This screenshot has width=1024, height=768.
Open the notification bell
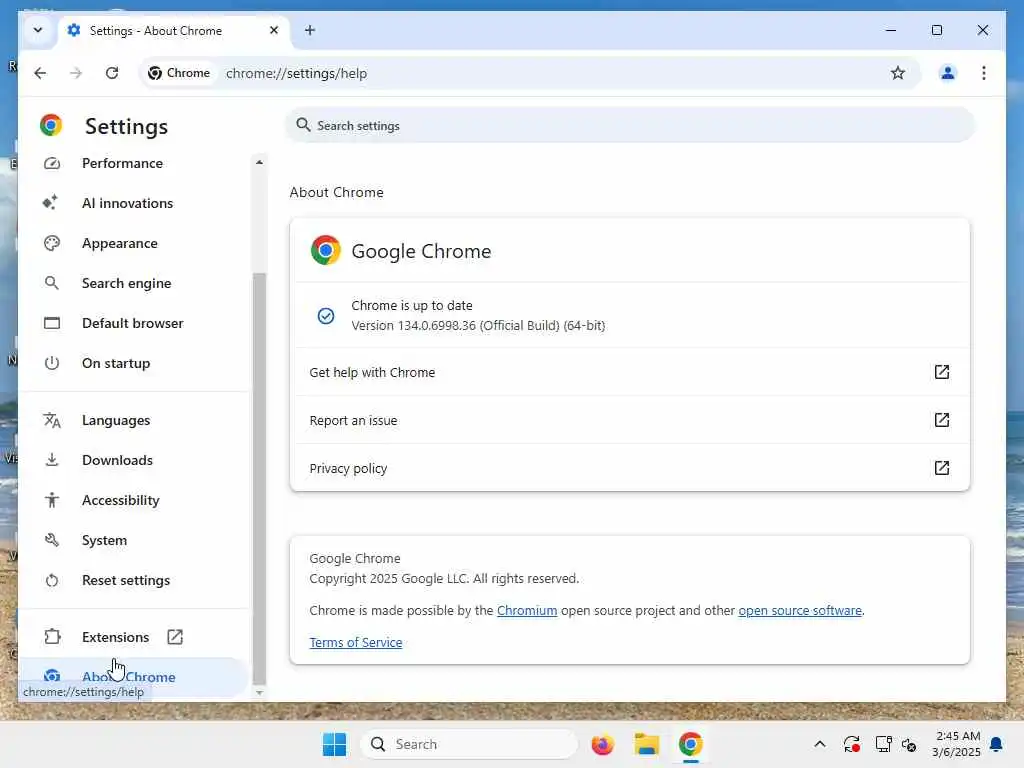pos(996,744)
